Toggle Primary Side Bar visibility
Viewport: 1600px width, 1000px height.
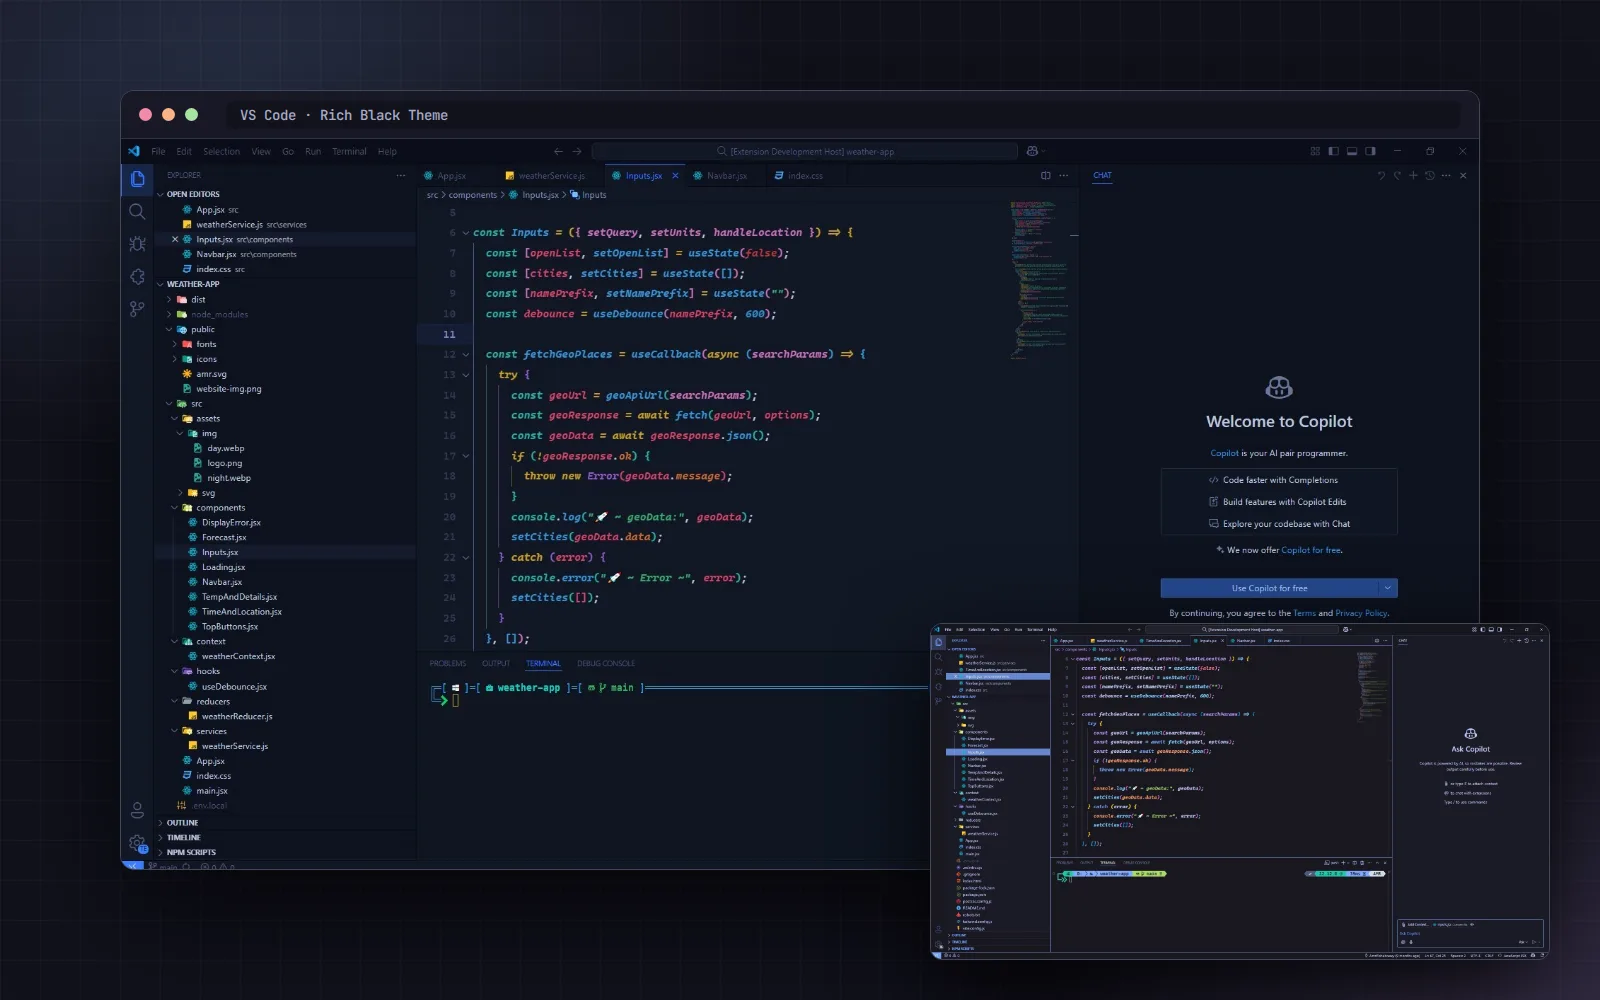click(x=1333, y=151)
